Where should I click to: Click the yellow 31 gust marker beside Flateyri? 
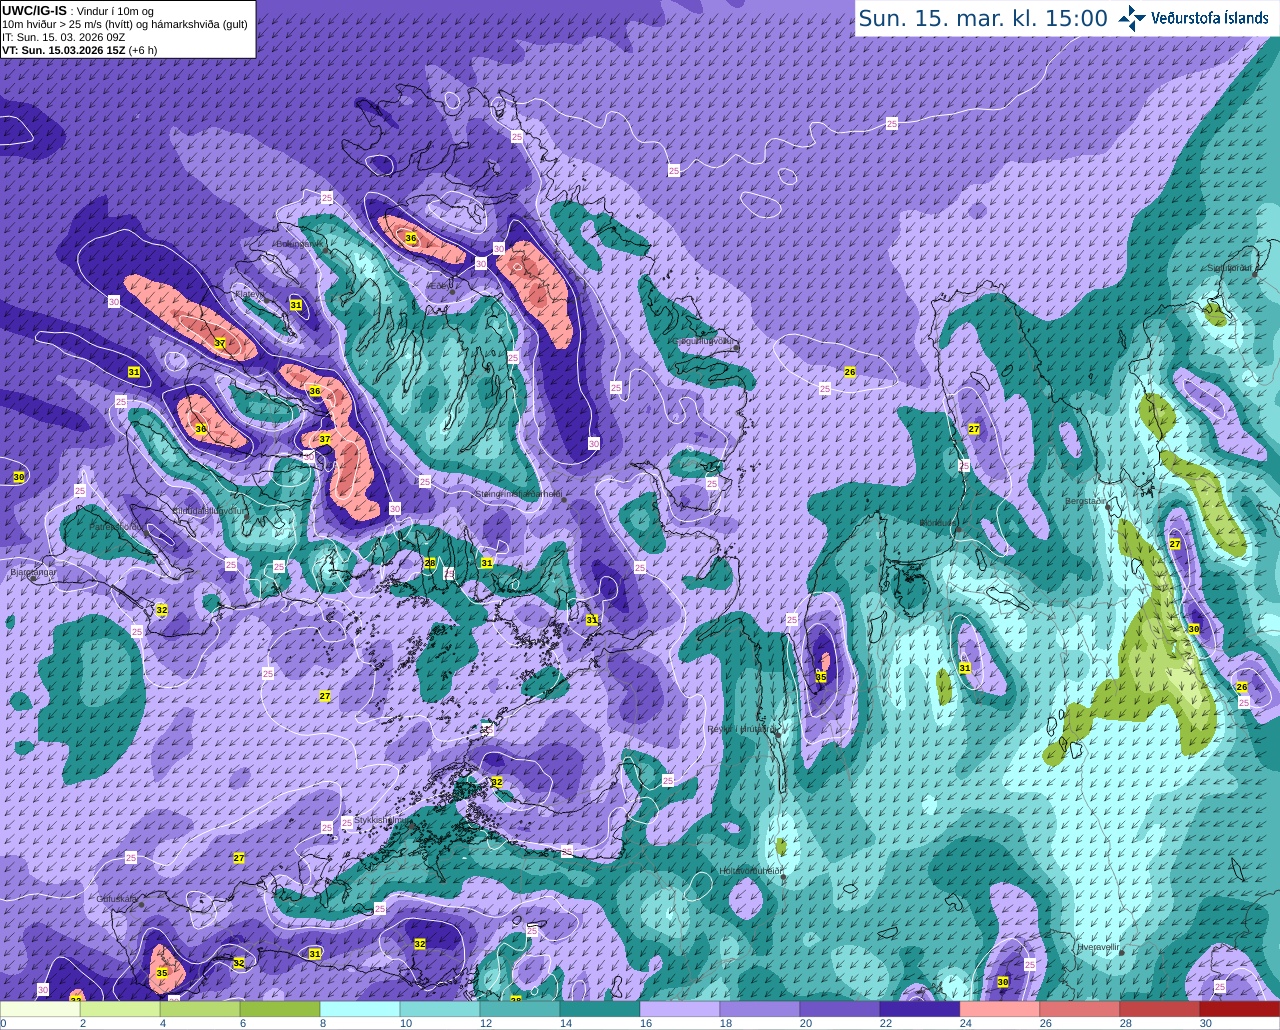pyautogui.click(x=296, y=304)
